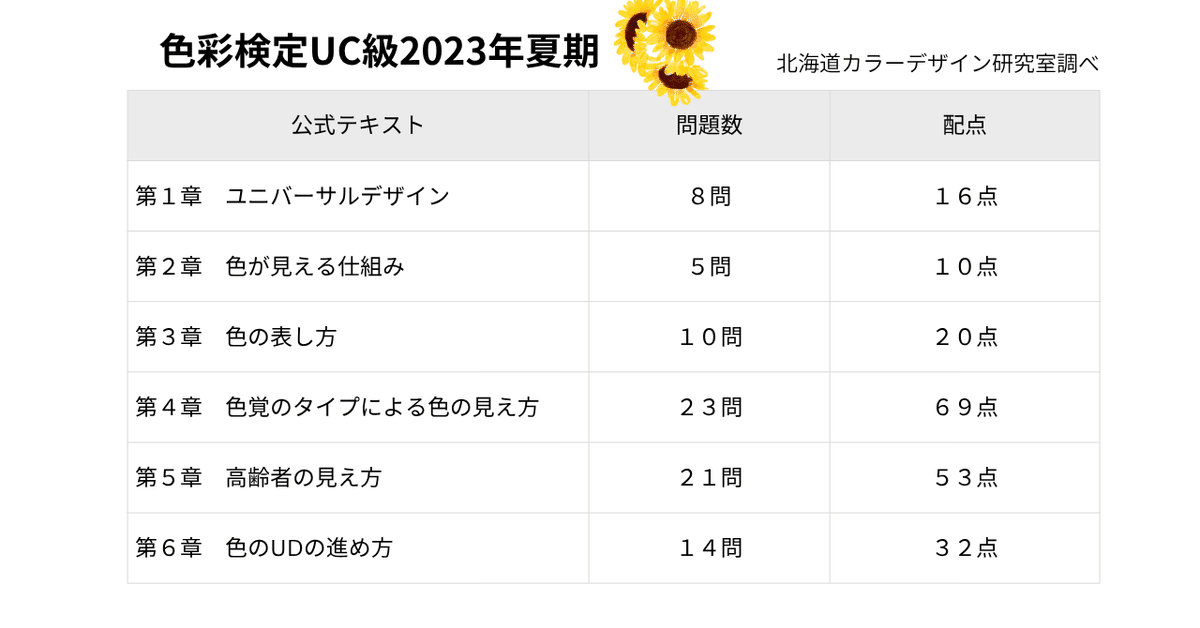
Task: Click the 第1章 ユニバーサルデザイン row label
Action: coord(292,196)
